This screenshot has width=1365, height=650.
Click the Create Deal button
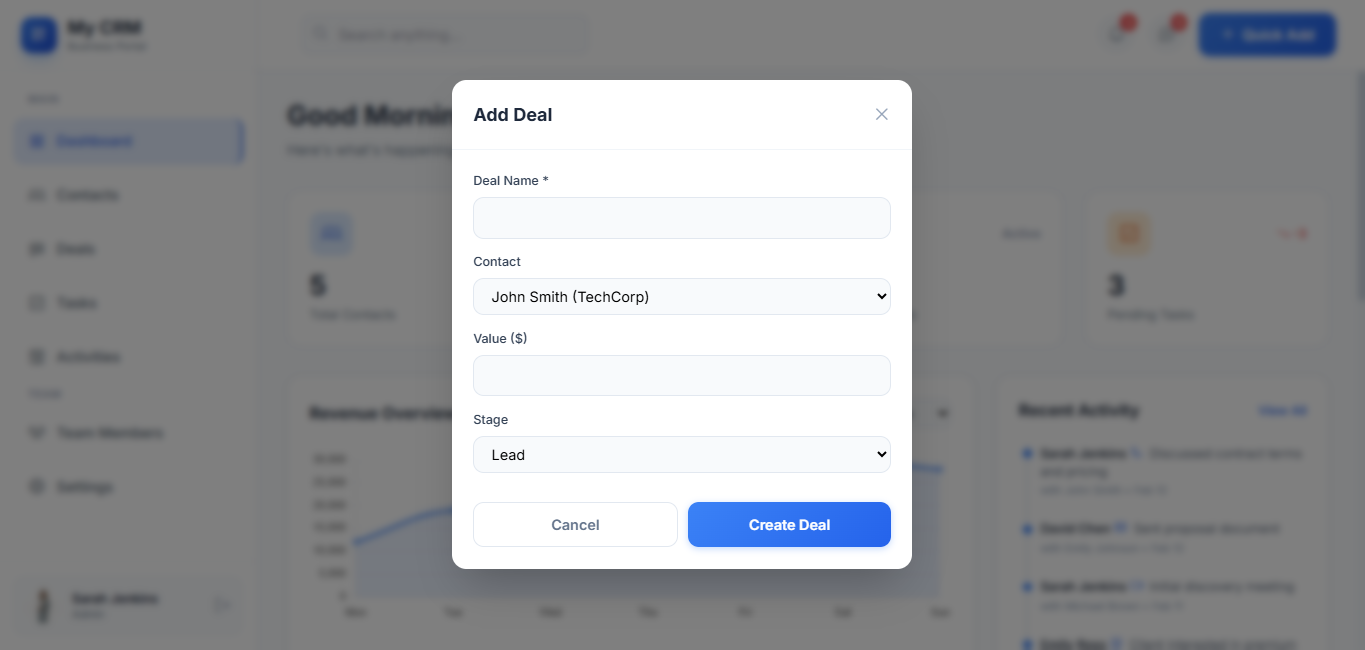tap(789, 525)
